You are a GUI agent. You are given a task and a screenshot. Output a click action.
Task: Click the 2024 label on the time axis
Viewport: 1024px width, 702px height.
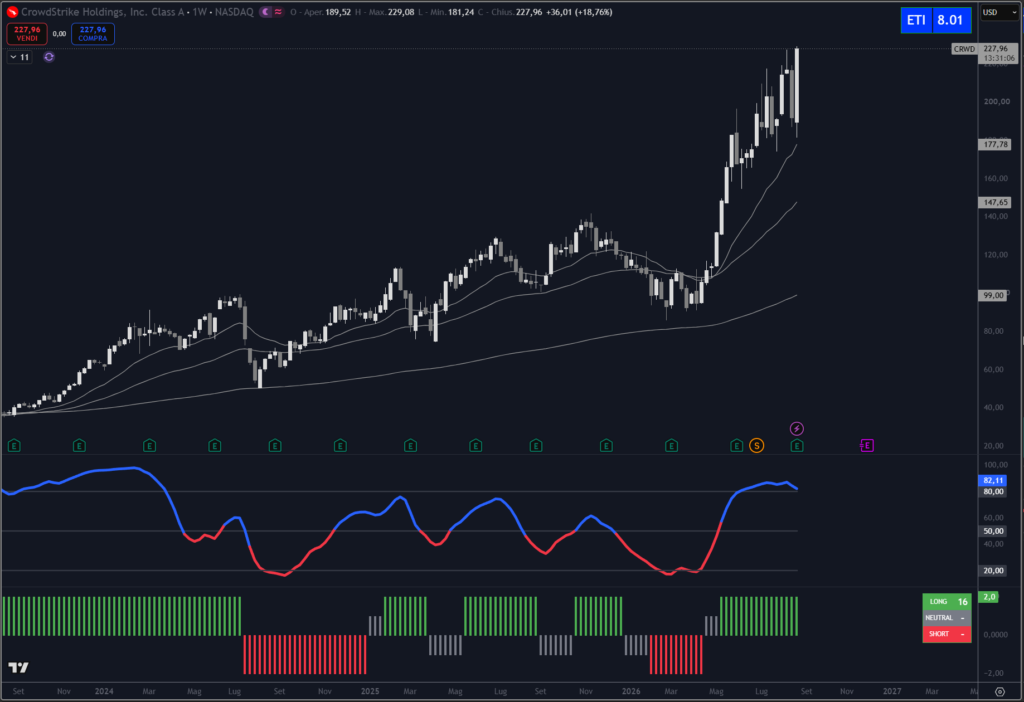(x=104, y=691)
